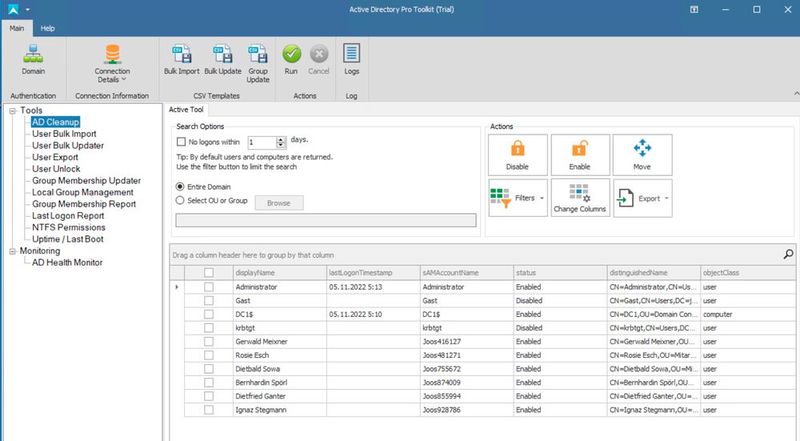Check the DC1$ row checkbox
Image resolution: width=800 pixels, height=441 pixels.
pyautogui.click(x=209, y=314)
